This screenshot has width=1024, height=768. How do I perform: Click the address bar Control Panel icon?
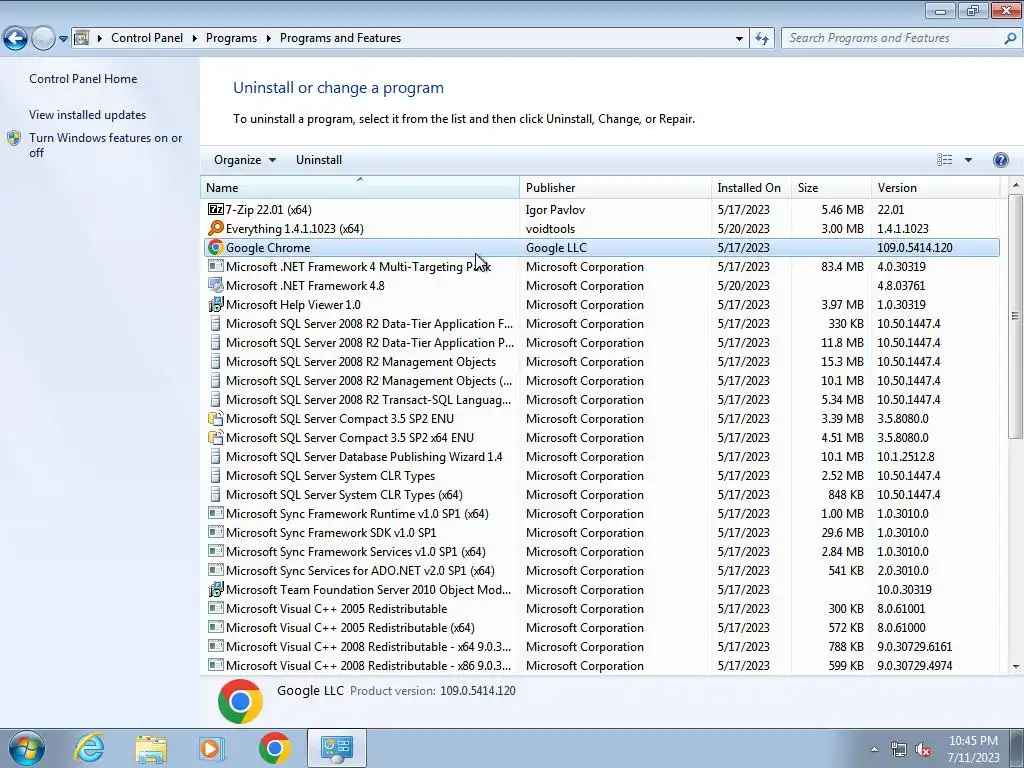[x=82, y=38]
